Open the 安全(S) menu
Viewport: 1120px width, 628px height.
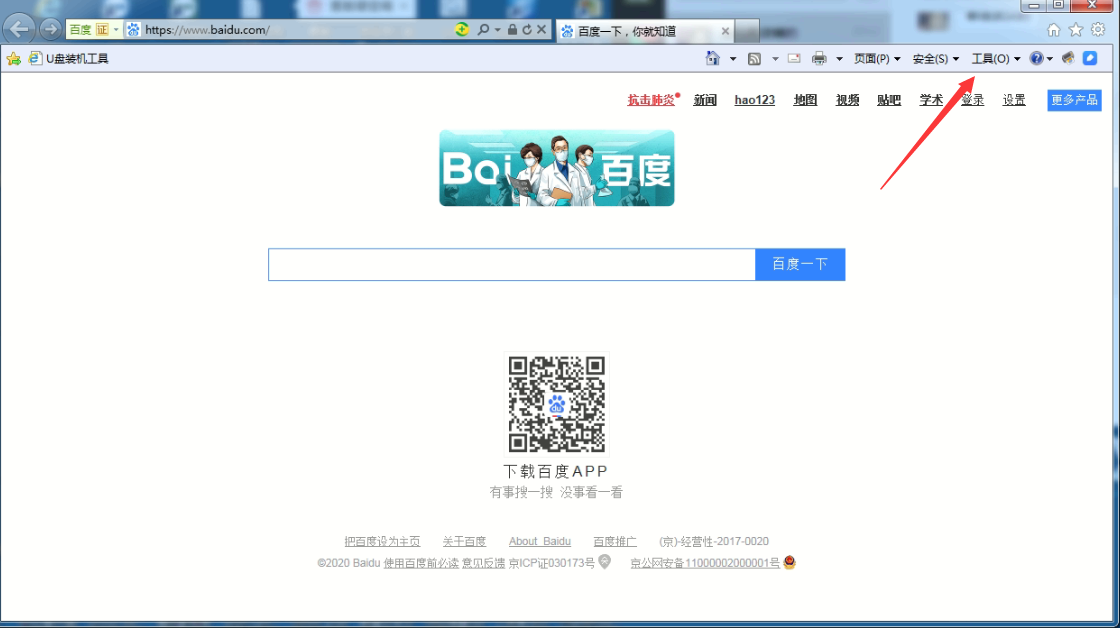(x=936, y=59)
